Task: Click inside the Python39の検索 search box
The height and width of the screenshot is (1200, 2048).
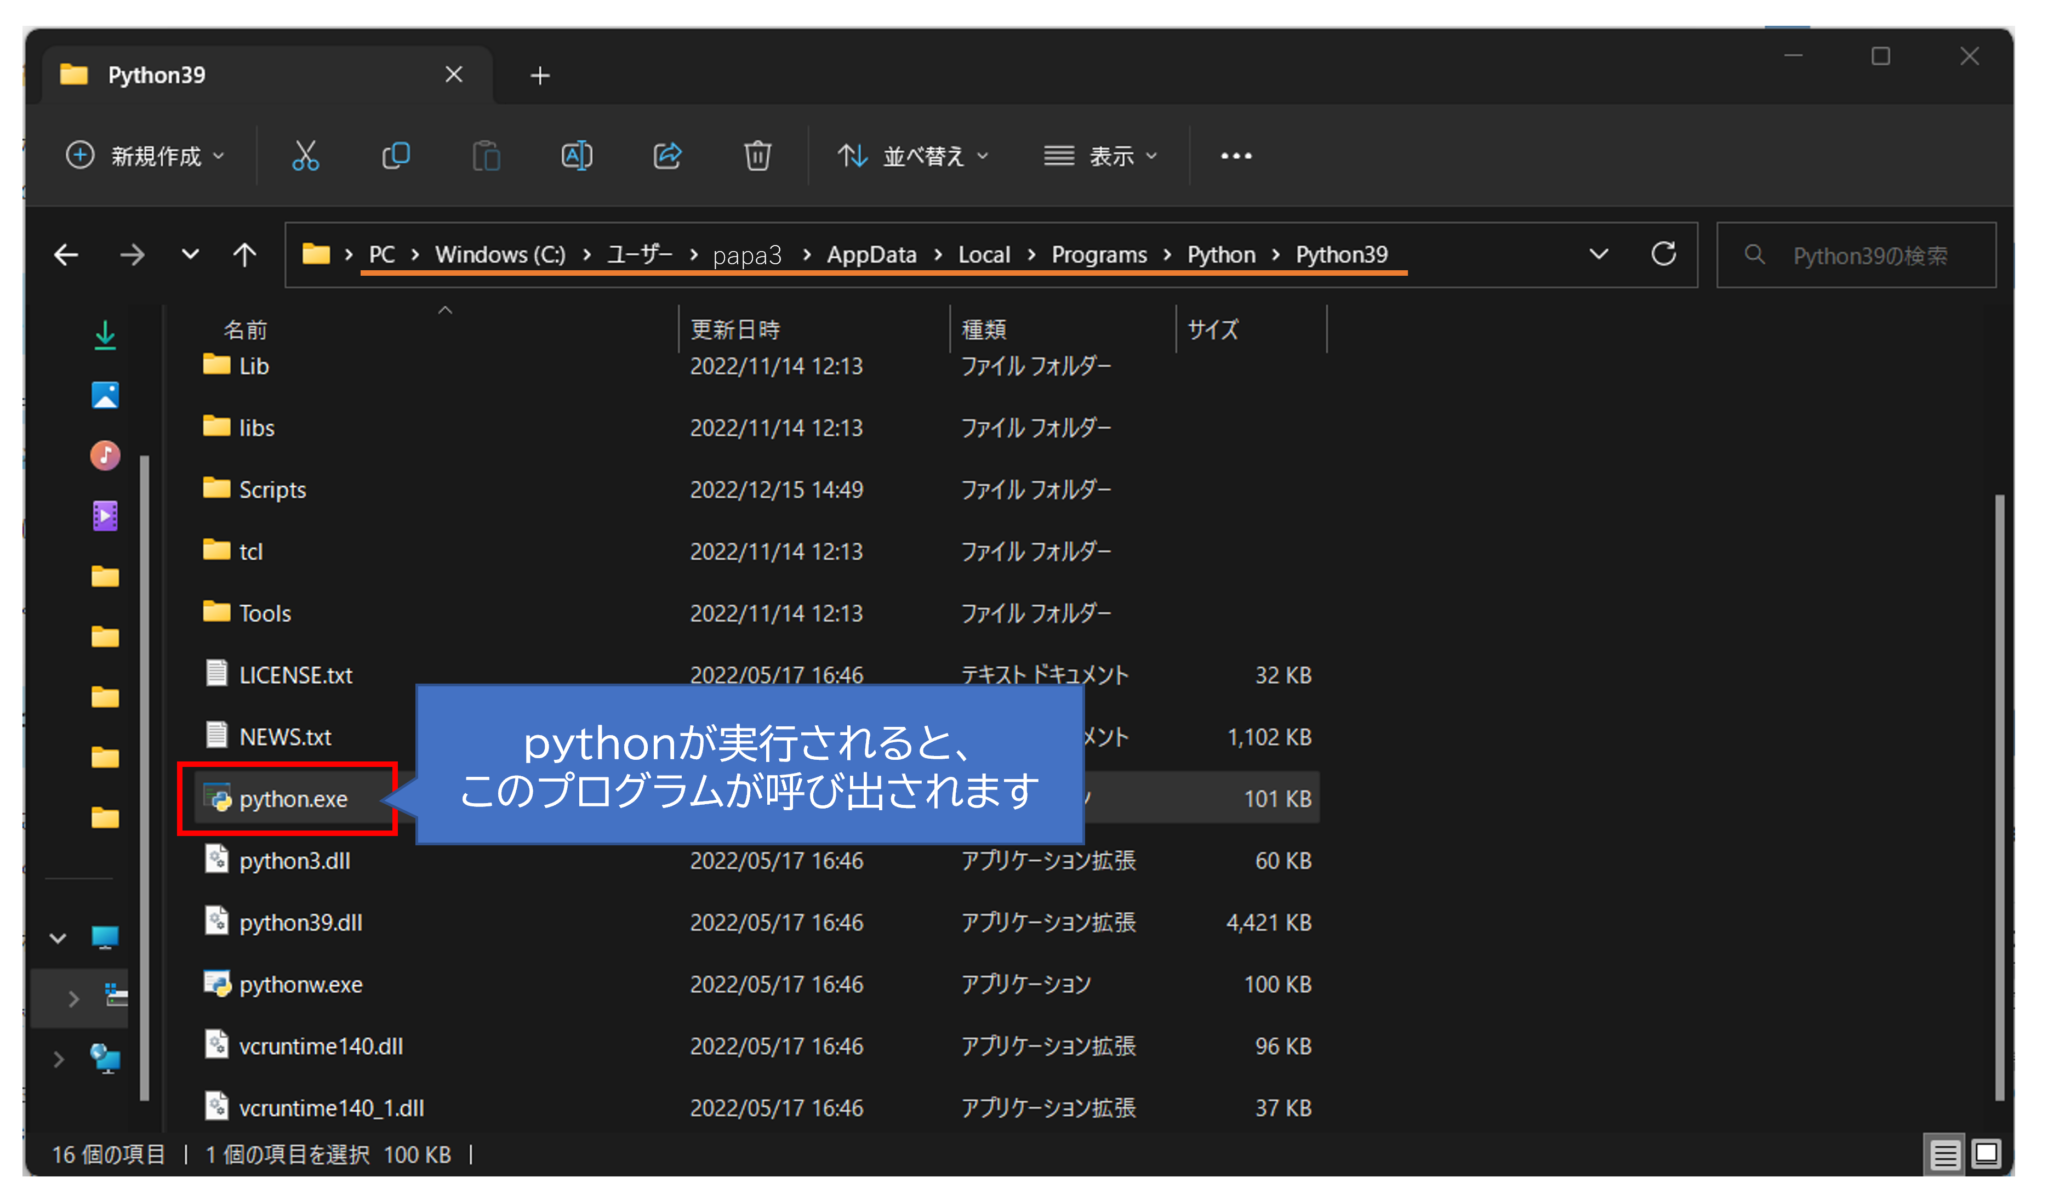Action: click(x=1856, y=255)
